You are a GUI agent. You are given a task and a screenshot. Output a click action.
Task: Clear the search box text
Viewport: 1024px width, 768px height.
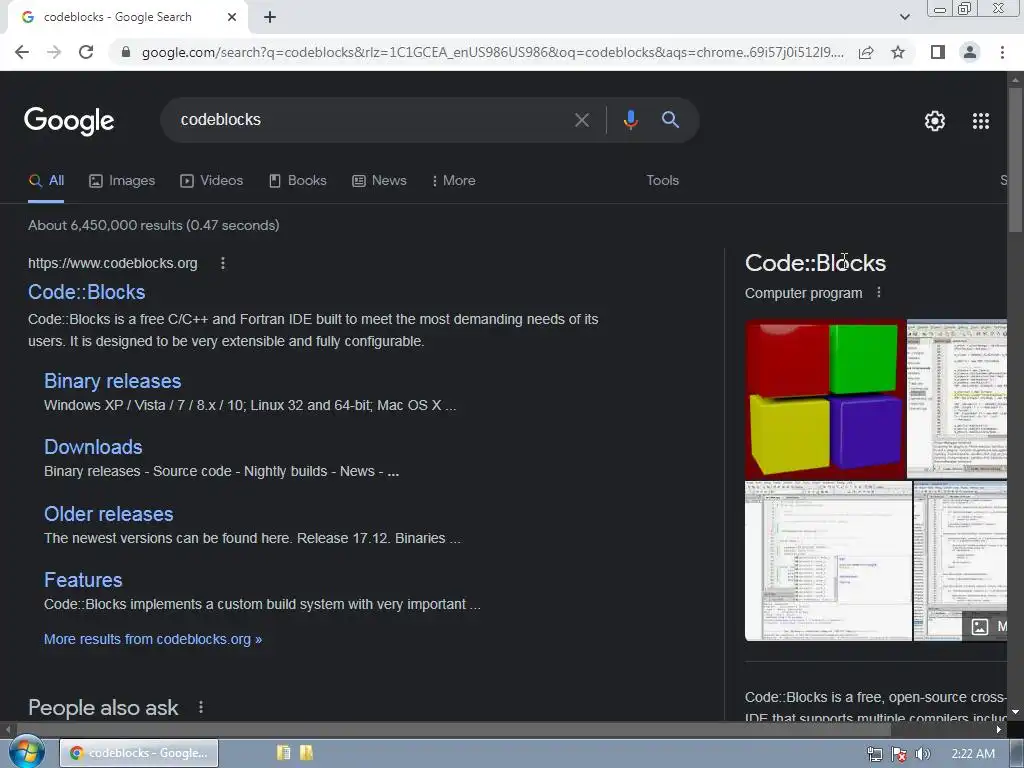click(x=581, y=120)
